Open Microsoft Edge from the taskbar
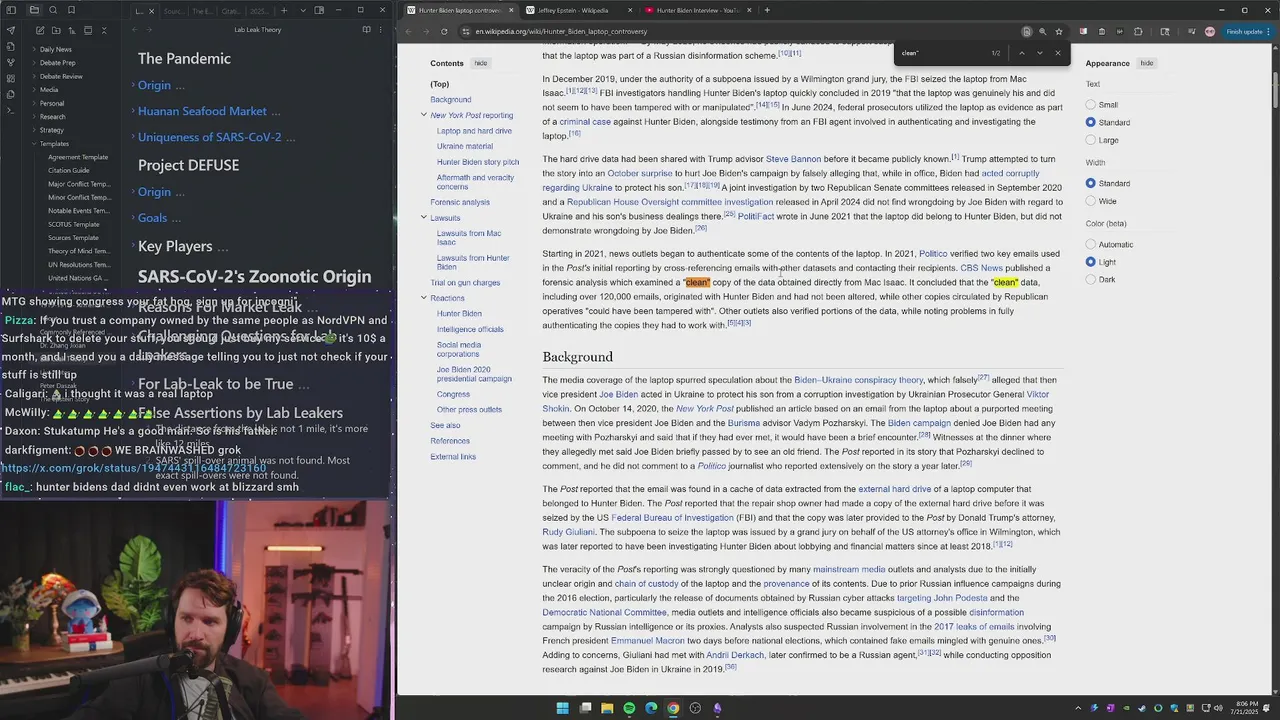The image size is (1280, 720). [651, 708]
